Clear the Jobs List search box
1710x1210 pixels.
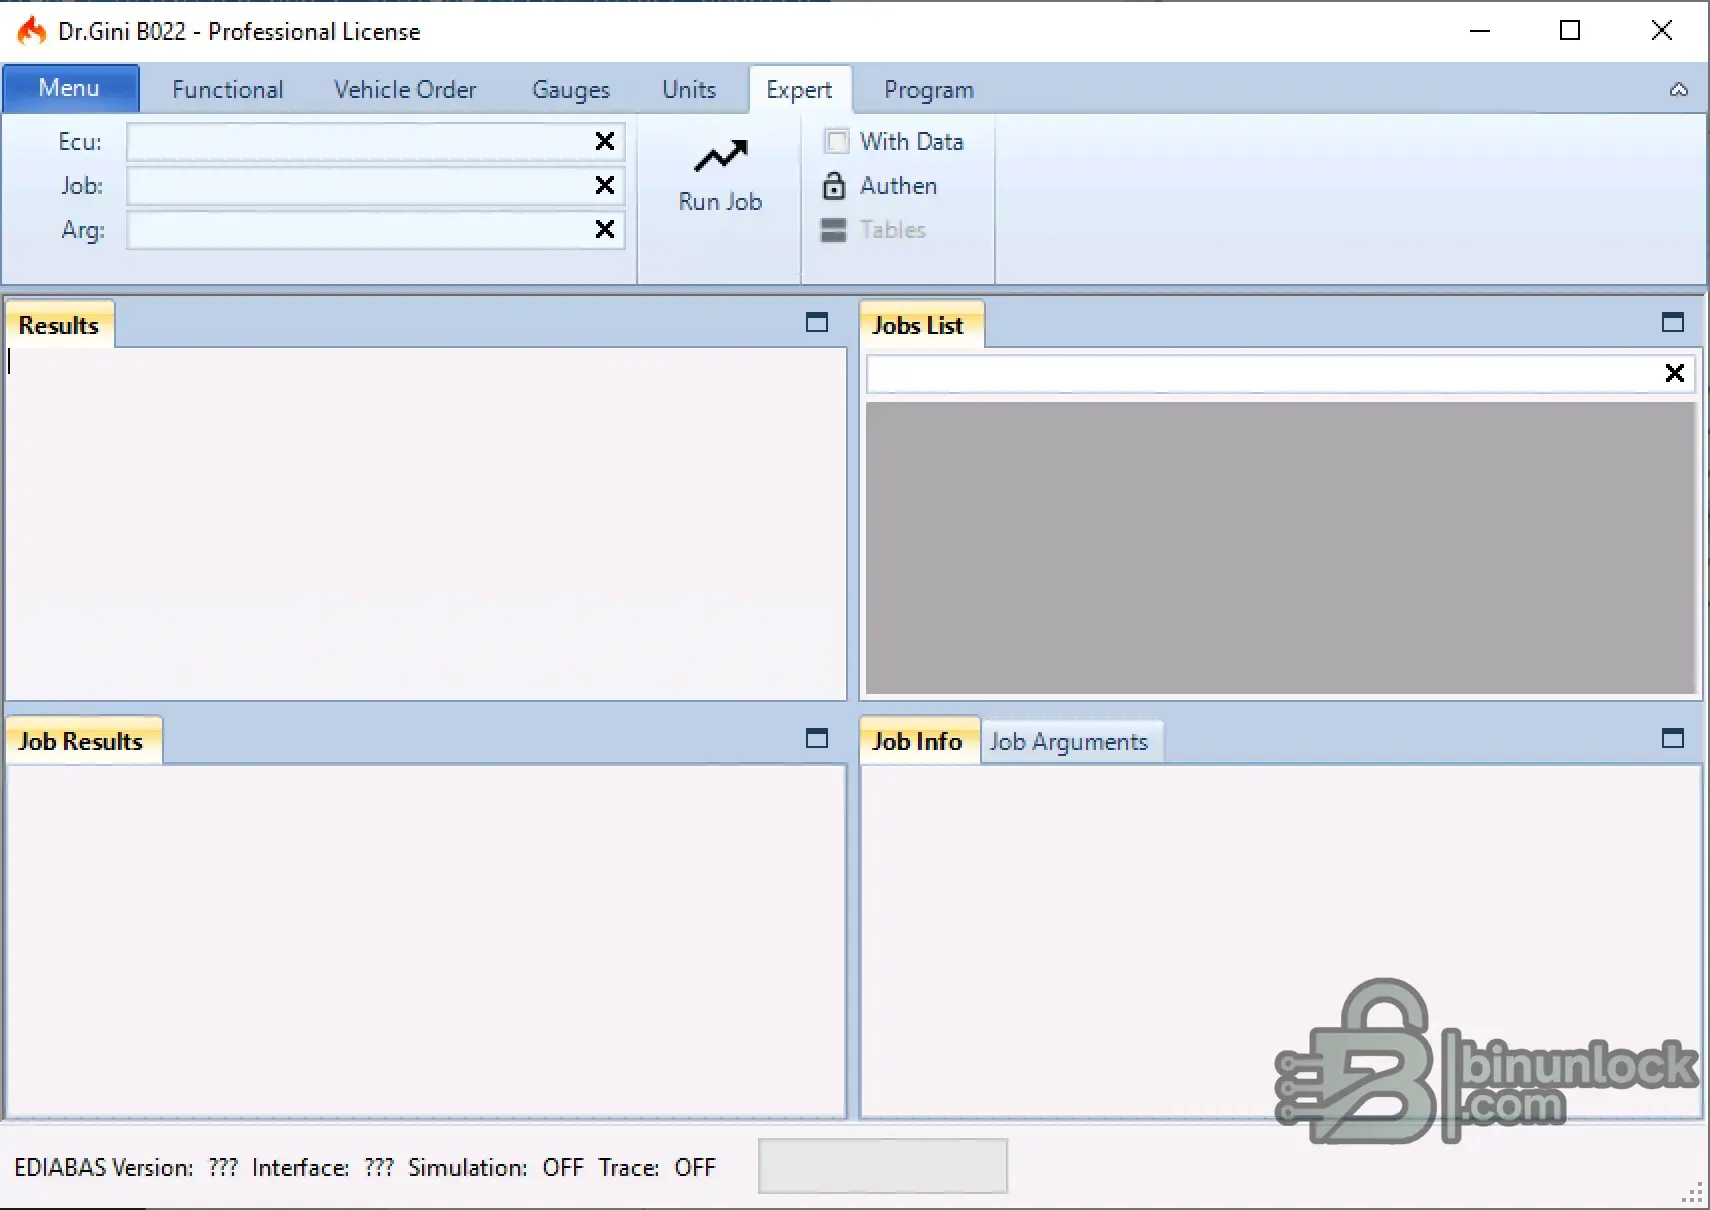1675,373
